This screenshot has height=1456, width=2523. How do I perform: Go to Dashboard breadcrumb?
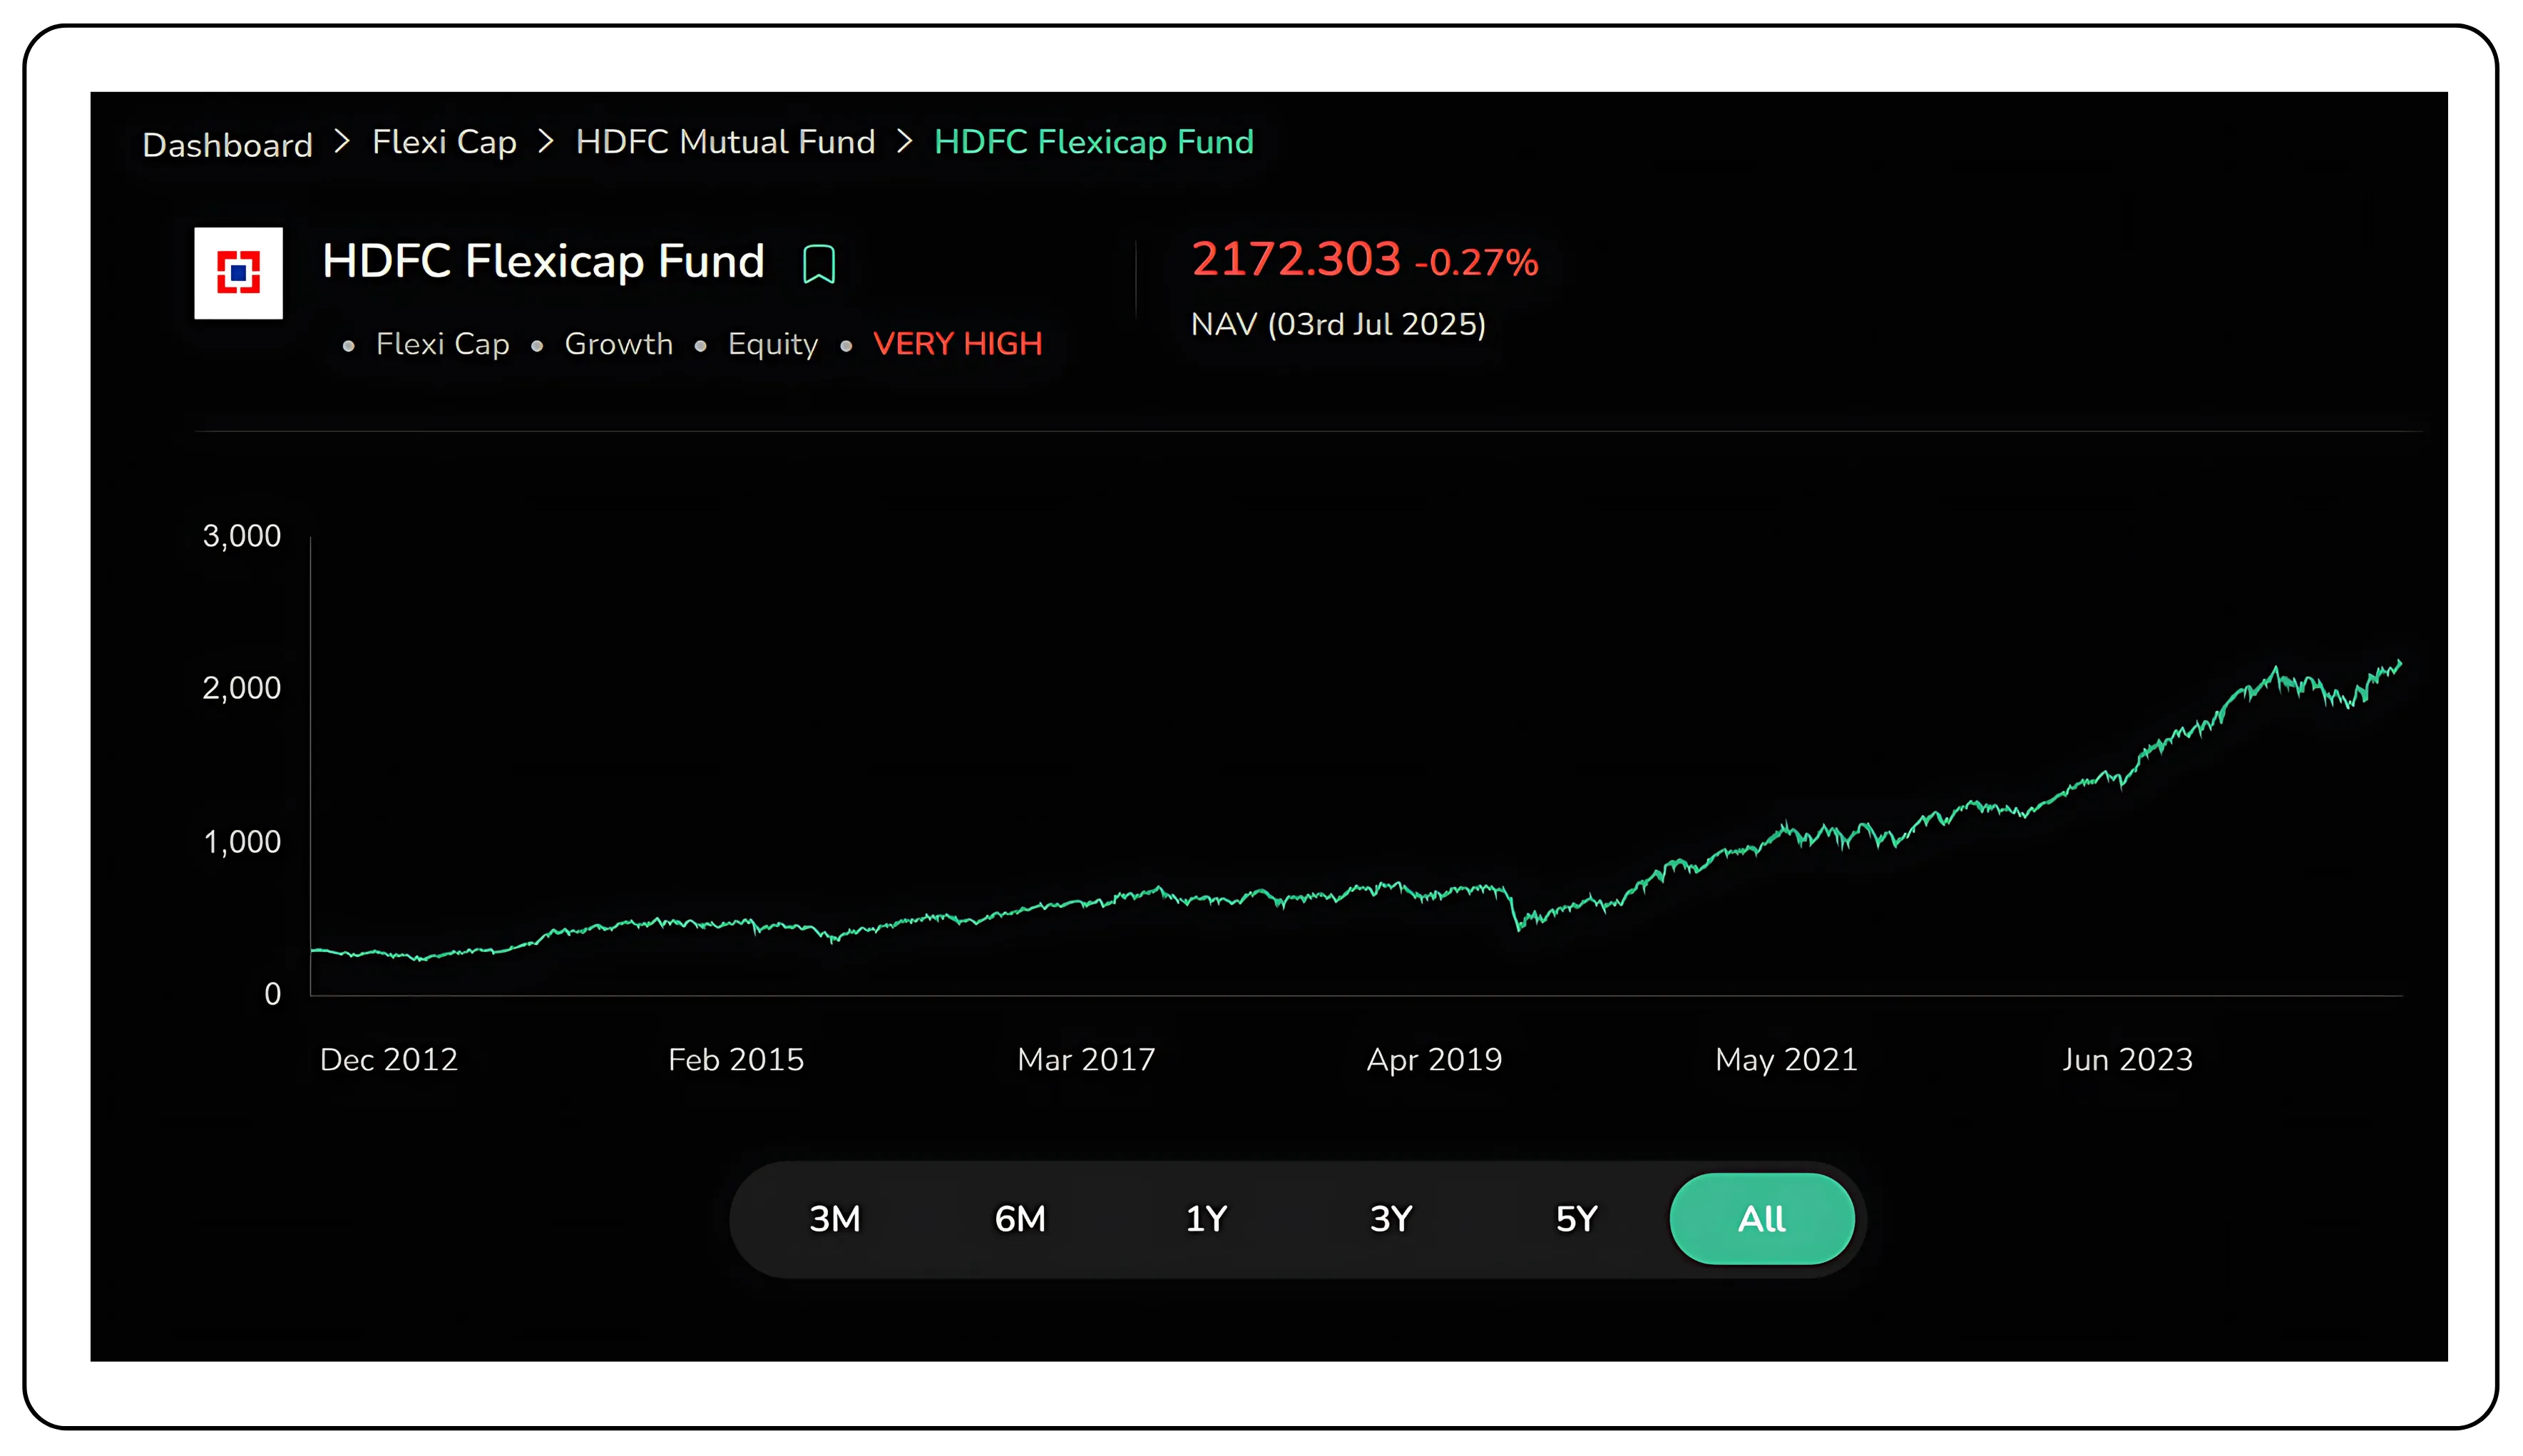click(x=228, y=145)
